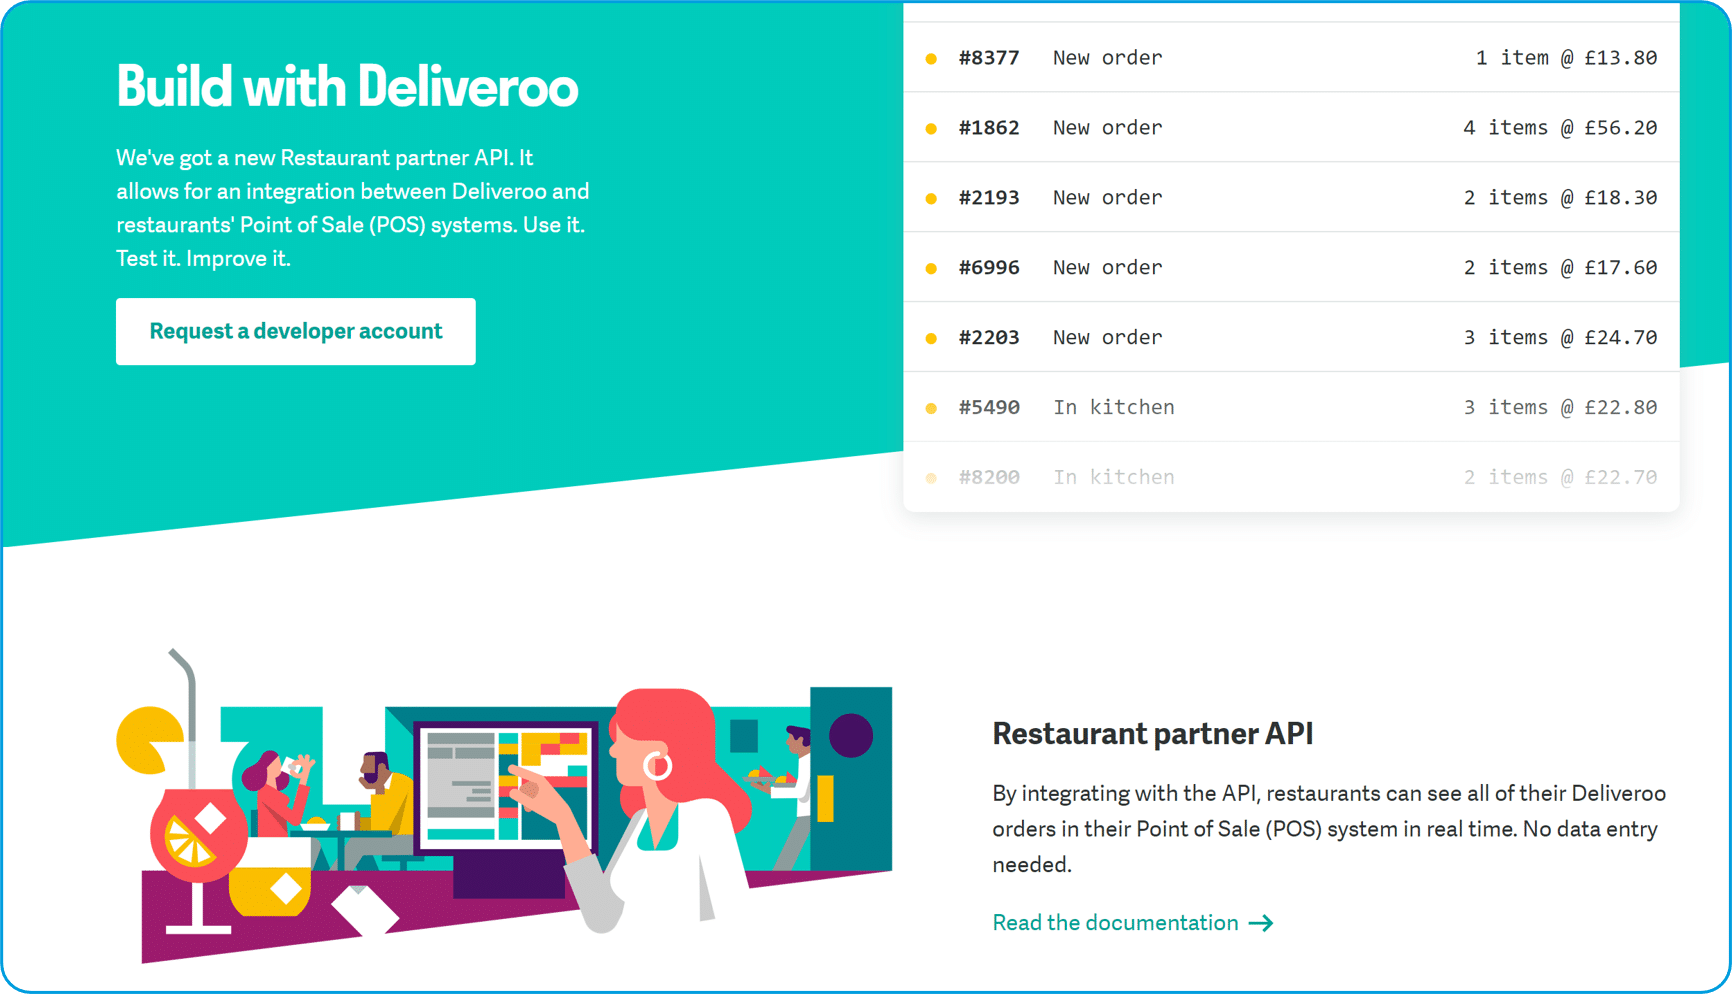
Task: Click the yellow status dot for order #1862
Action: [x=931, y=129]
